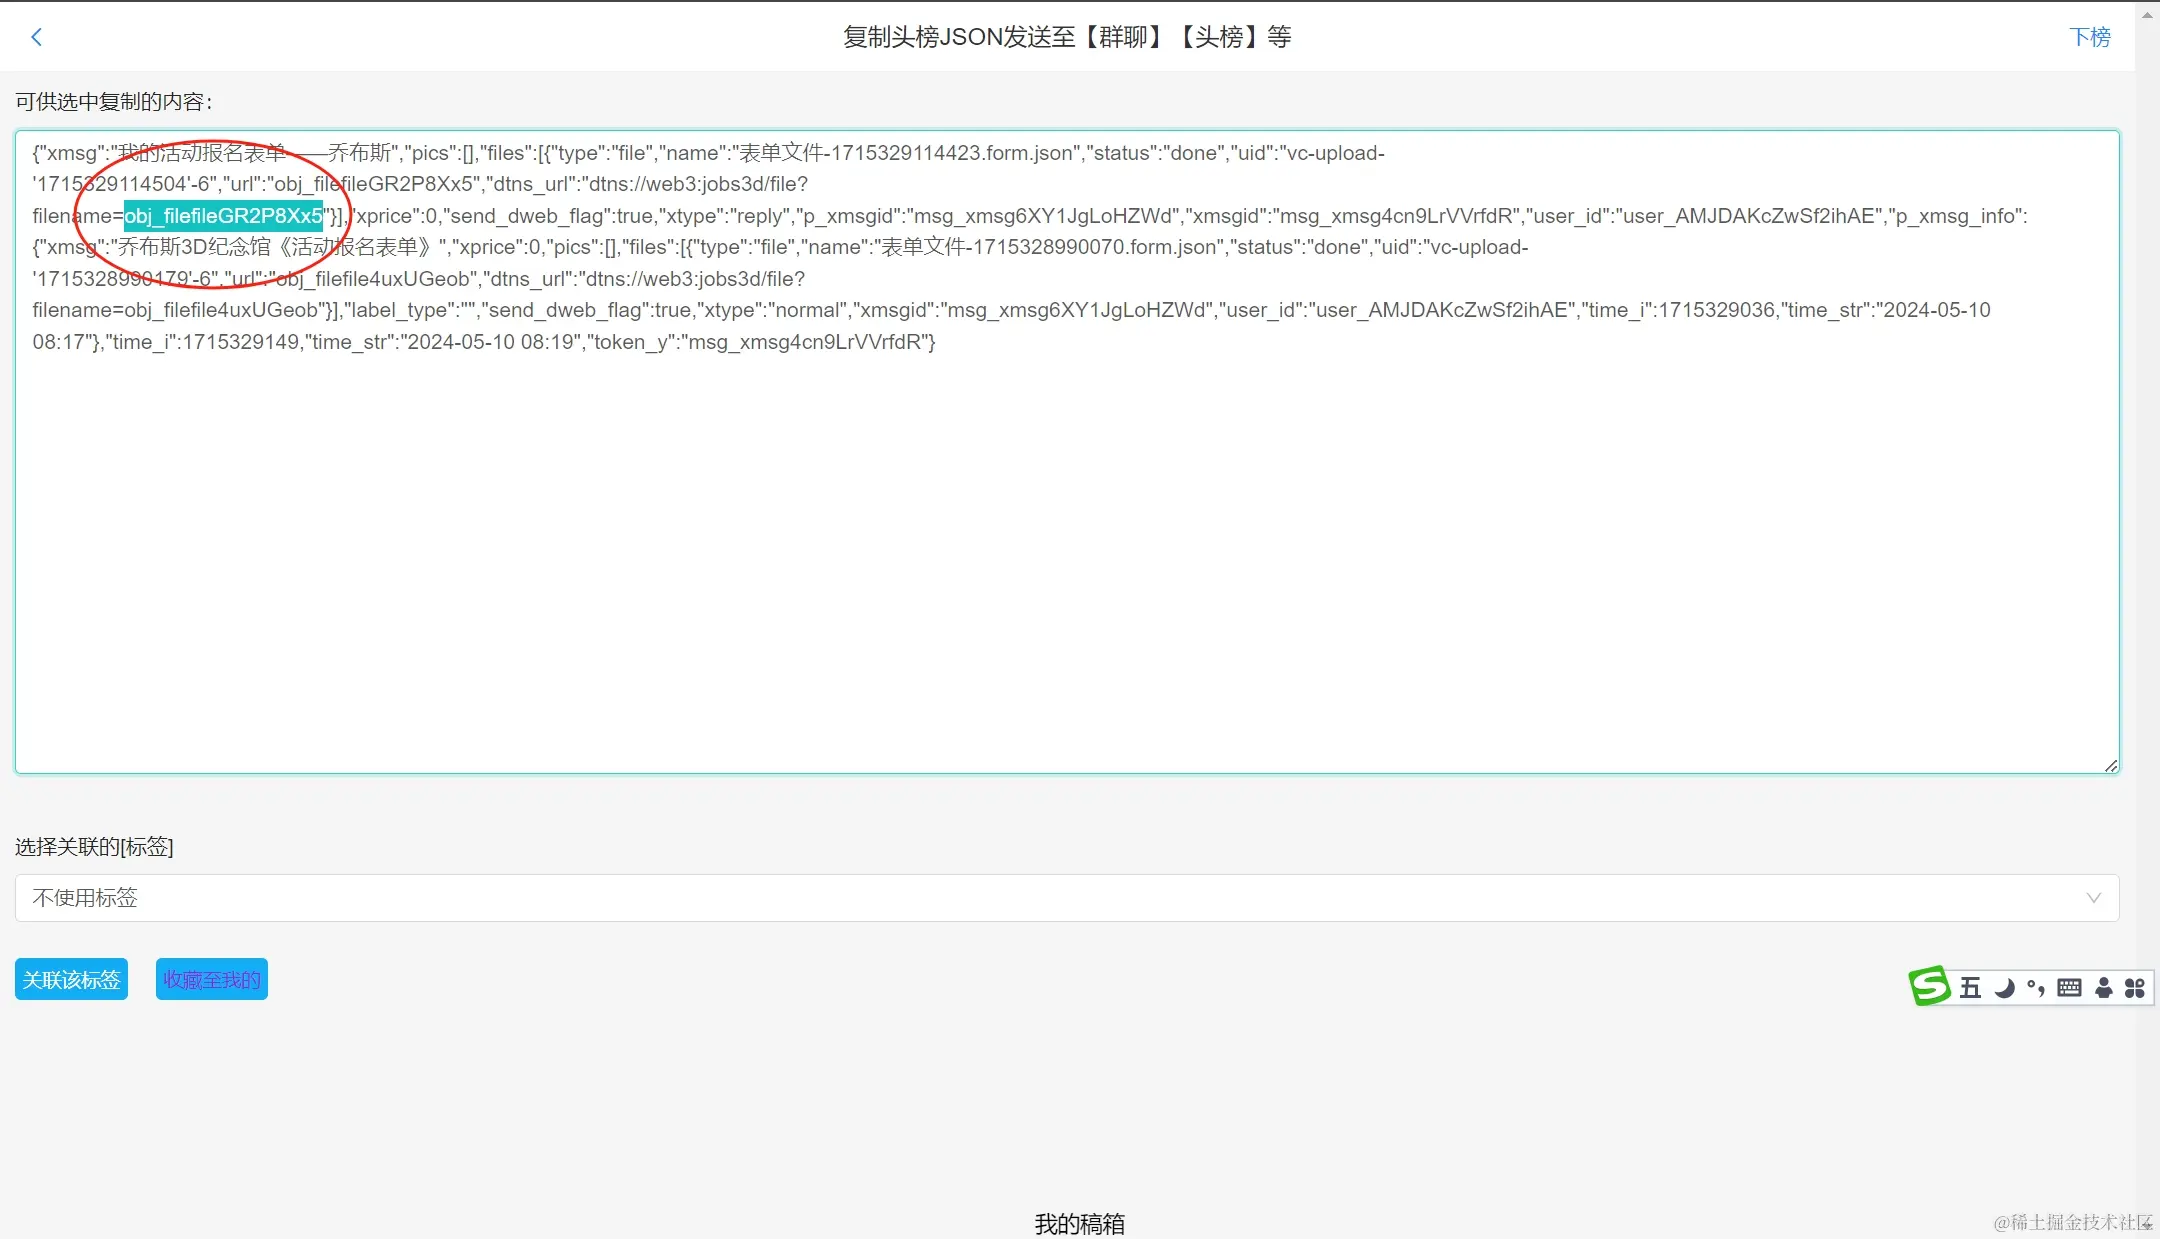This screenshot has width=2160, height=1239.
Task: Open the soft keyboard icon
Action: (2069, 988)
